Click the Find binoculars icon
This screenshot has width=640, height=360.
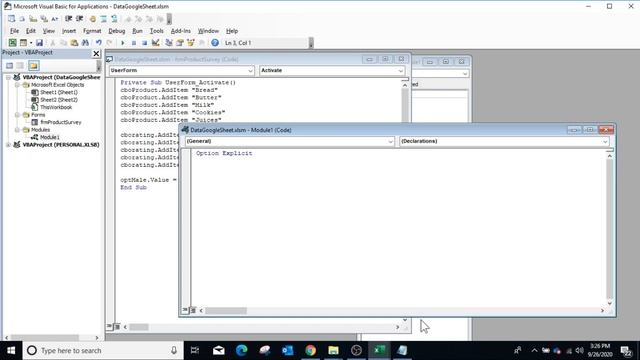point(85,42)
